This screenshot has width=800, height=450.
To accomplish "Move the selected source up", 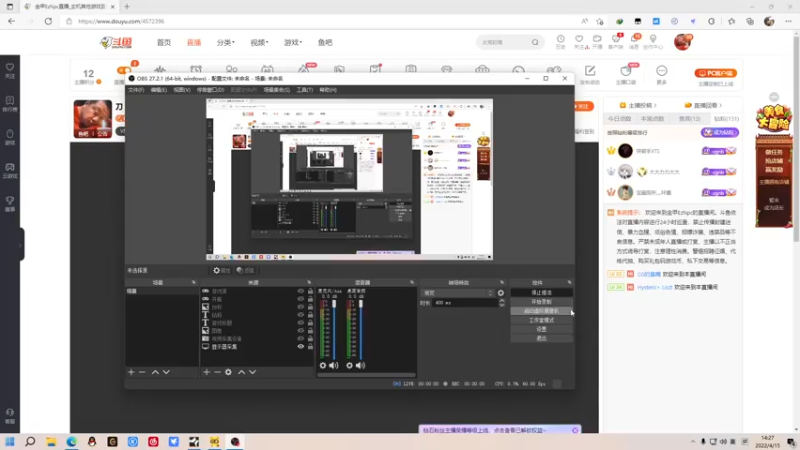I will (x=241, y=372).
